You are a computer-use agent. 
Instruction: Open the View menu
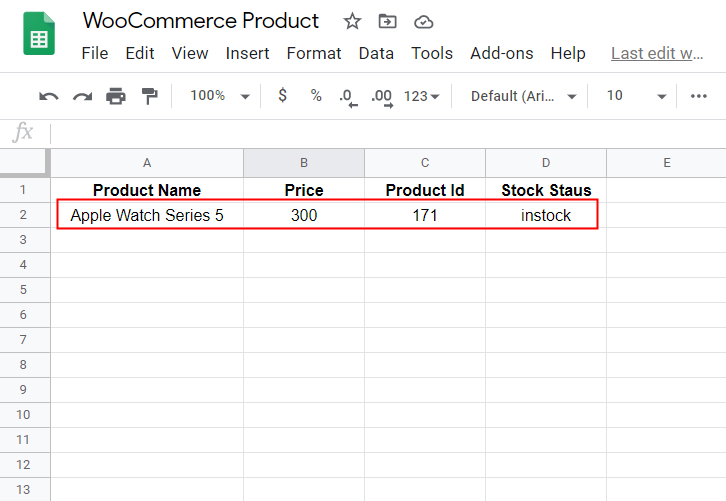pyautogui.click(x=190, y=53)
